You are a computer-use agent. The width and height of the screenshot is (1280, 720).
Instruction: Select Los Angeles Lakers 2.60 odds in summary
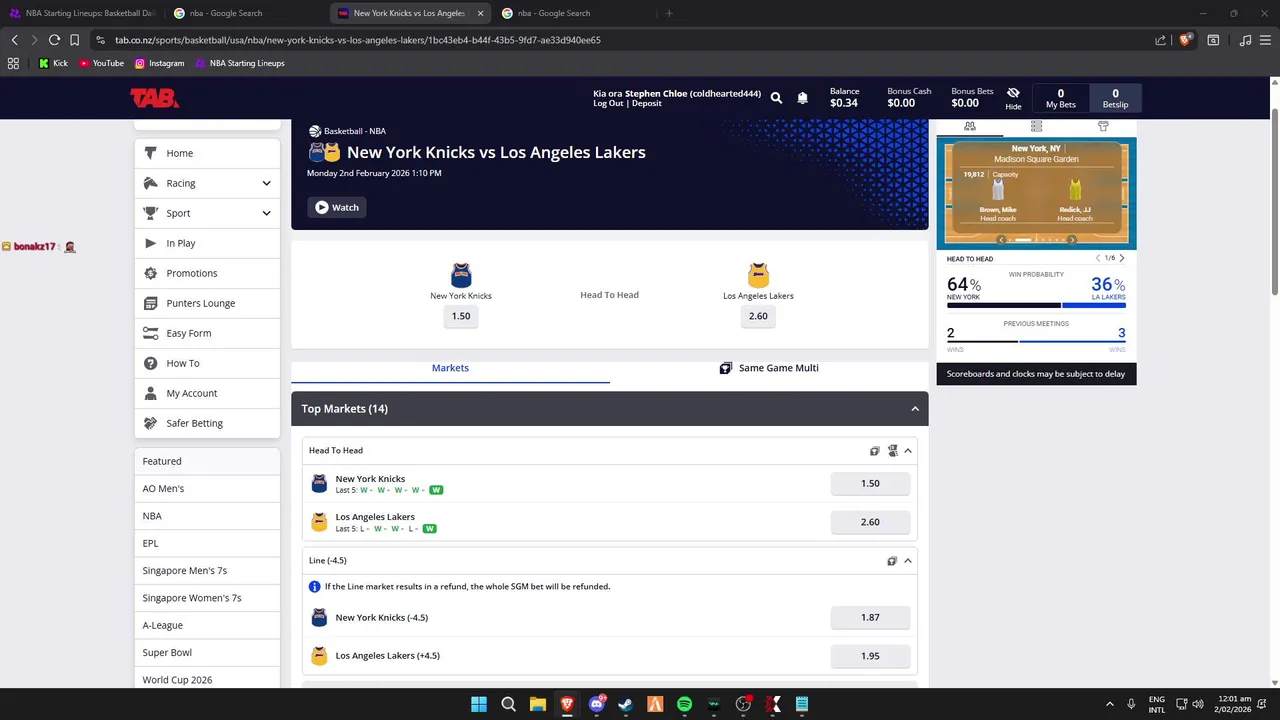click(x=758, y=316)
